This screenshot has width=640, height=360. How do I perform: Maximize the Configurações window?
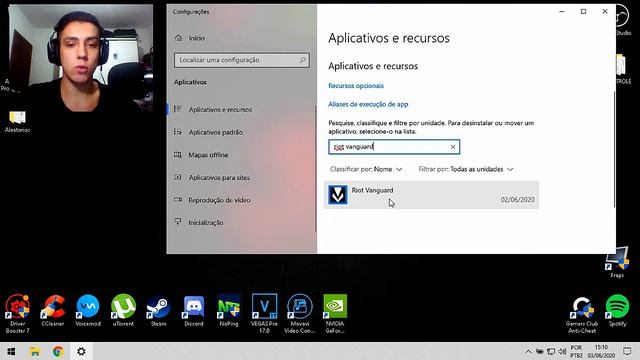(583, 11)
